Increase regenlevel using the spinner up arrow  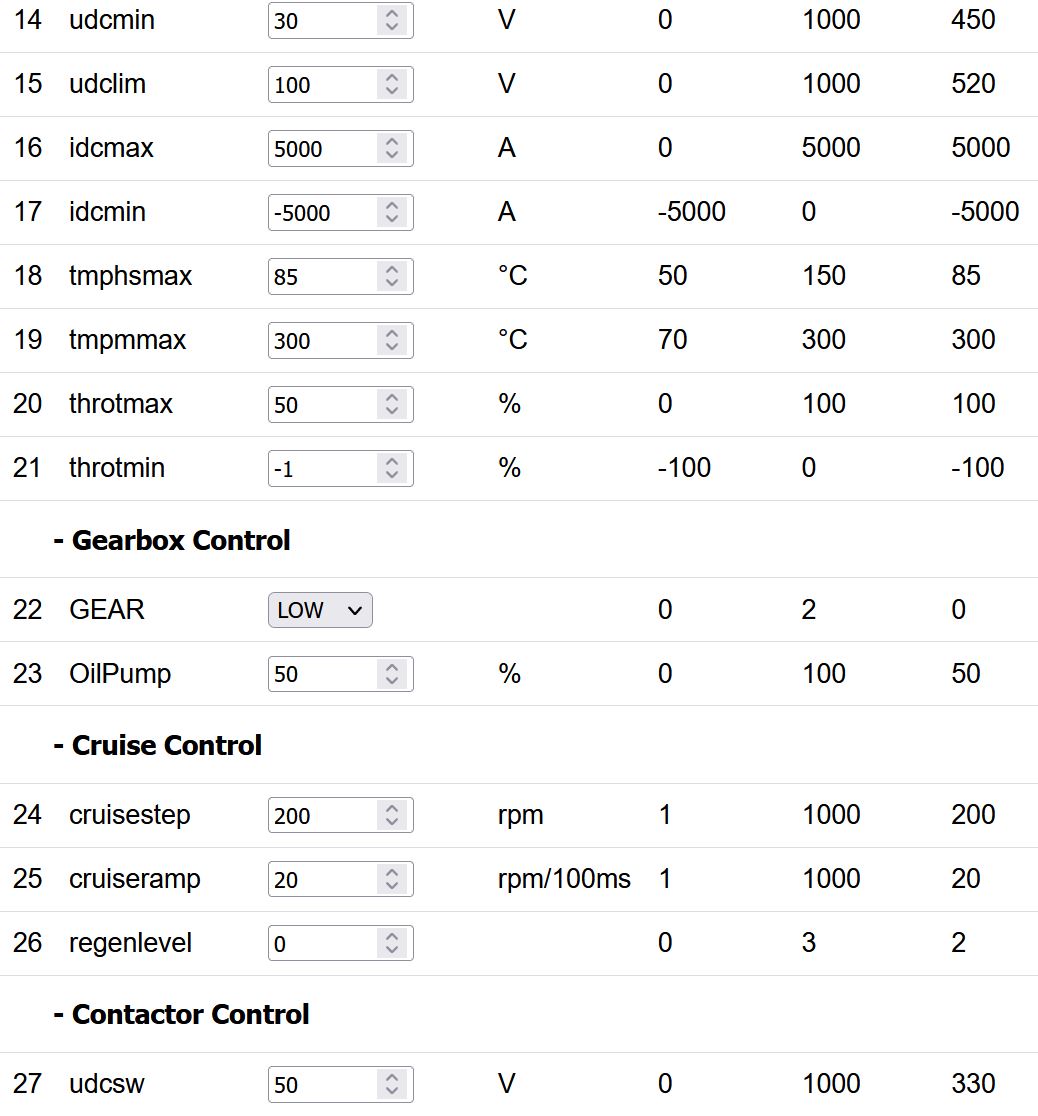coord(392,937)
